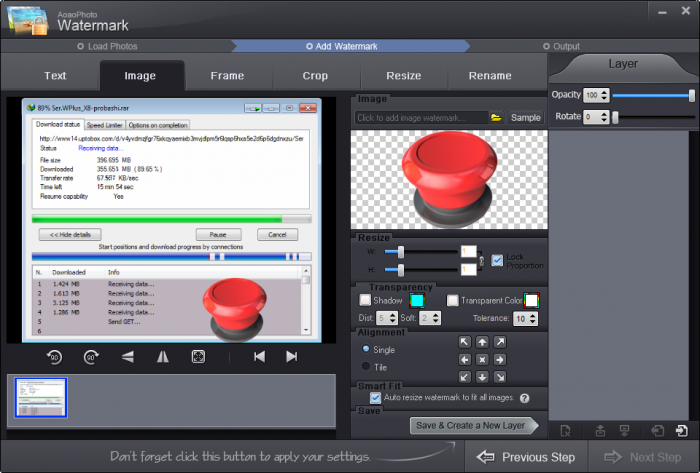
Task: Rotate photo 90 degrees clockwise
Action: [x=91, y=357]
